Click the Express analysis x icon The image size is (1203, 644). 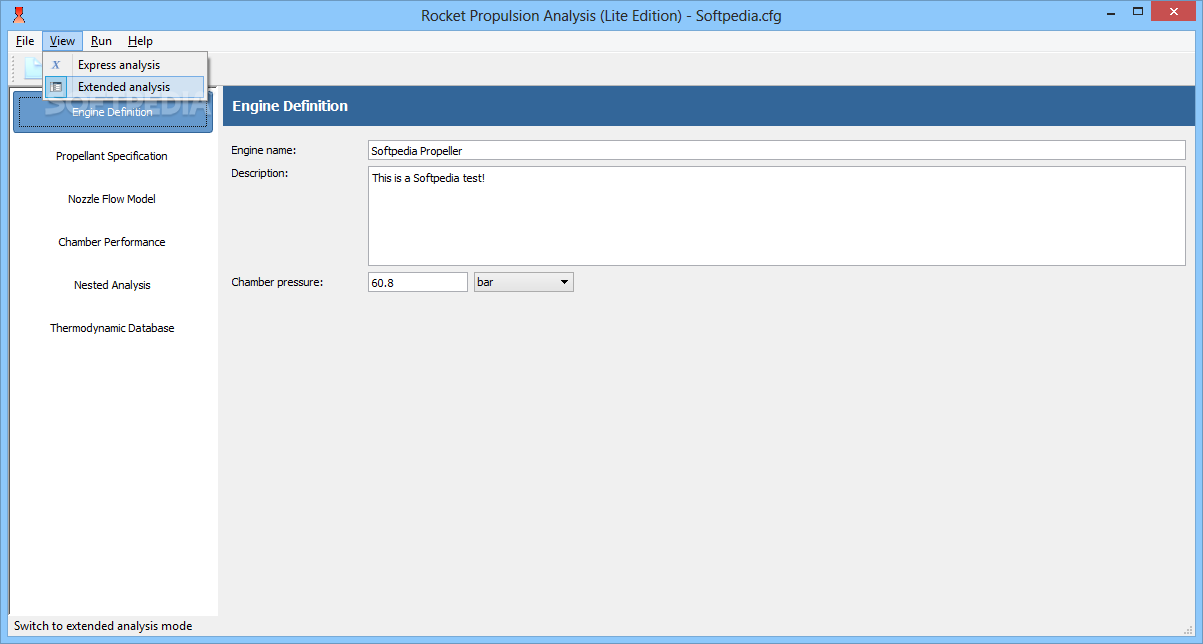pos(56,65)
